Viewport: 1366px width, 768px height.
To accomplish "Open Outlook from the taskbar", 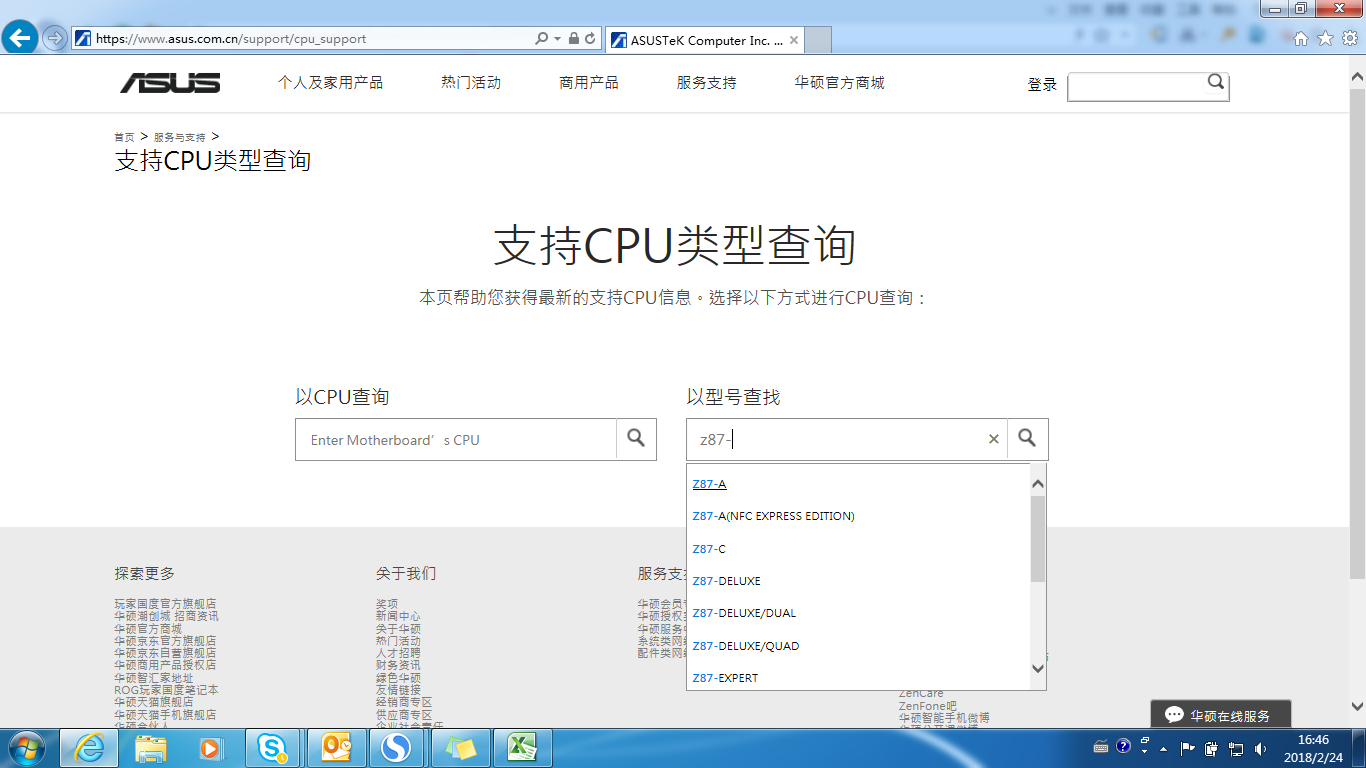I will [335, 748].
